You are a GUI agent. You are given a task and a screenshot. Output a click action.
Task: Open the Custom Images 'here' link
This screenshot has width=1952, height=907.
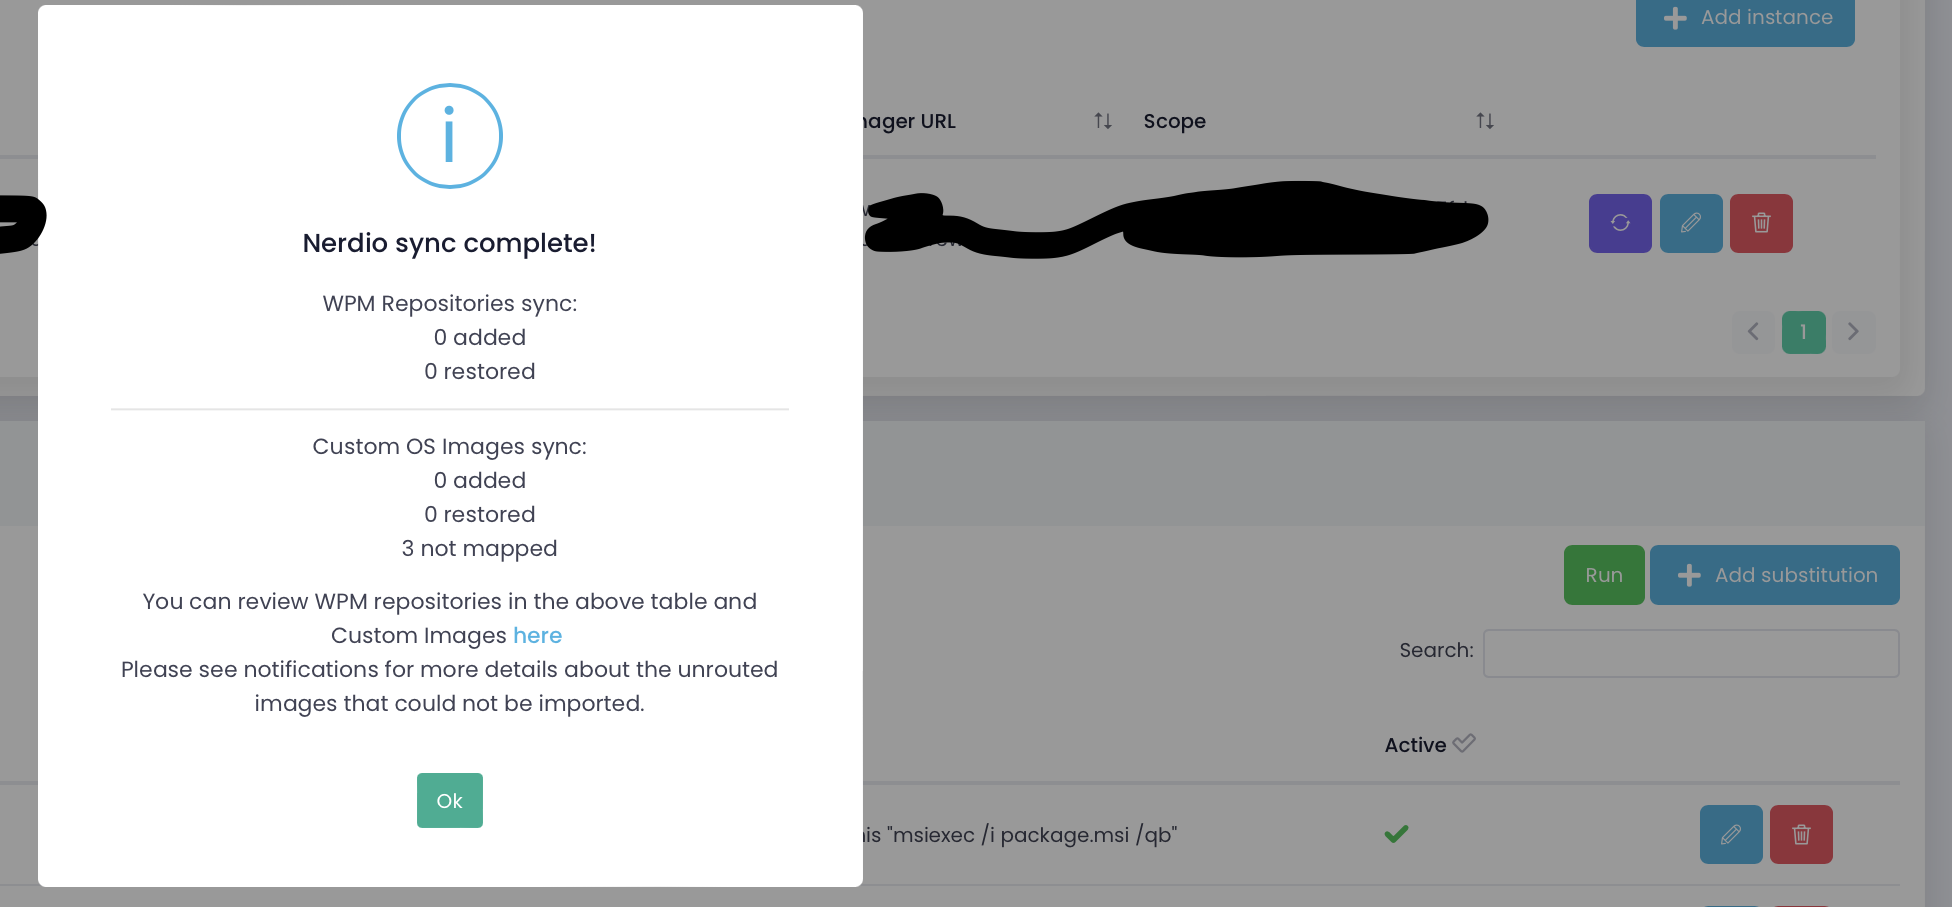coord(537,635)
